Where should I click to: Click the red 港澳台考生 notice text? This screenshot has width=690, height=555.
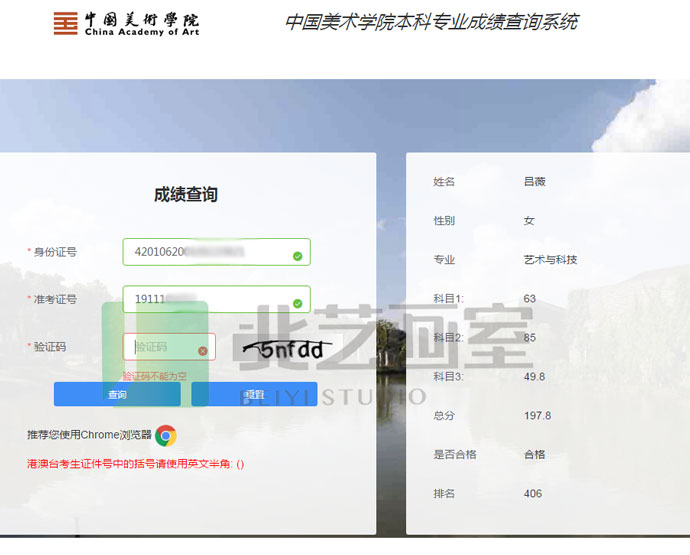tap(135, 464)
